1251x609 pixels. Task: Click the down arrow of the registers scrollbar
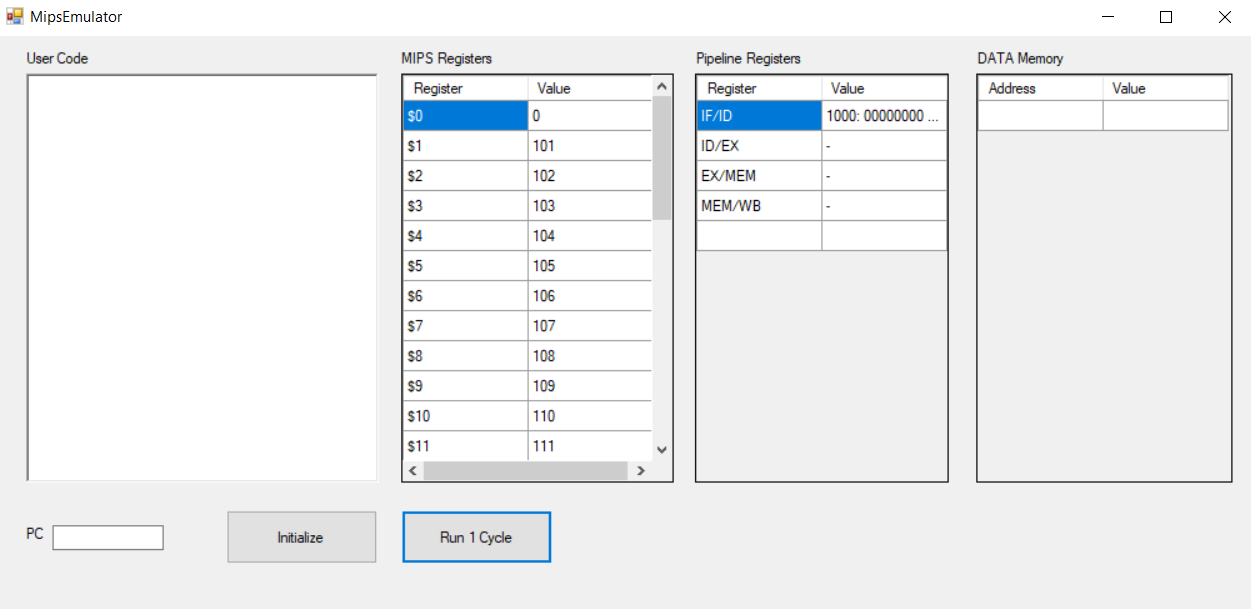tap(661, 449)
